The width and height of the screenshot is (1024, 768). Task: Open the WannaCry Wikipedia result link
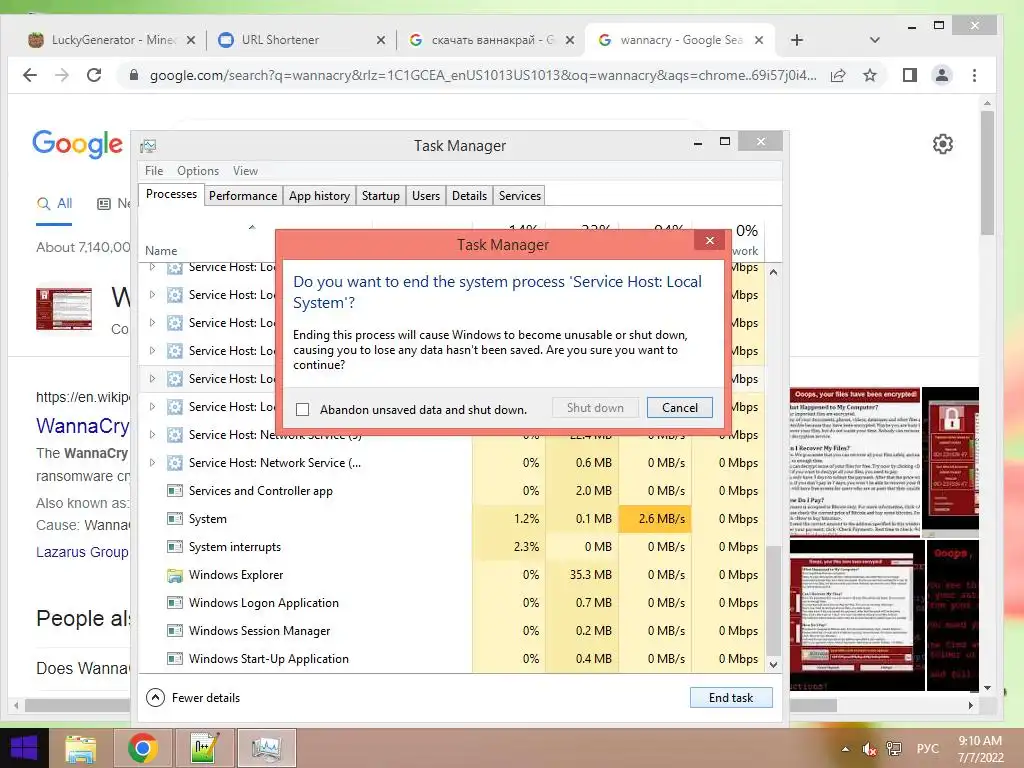coord(82,426)
